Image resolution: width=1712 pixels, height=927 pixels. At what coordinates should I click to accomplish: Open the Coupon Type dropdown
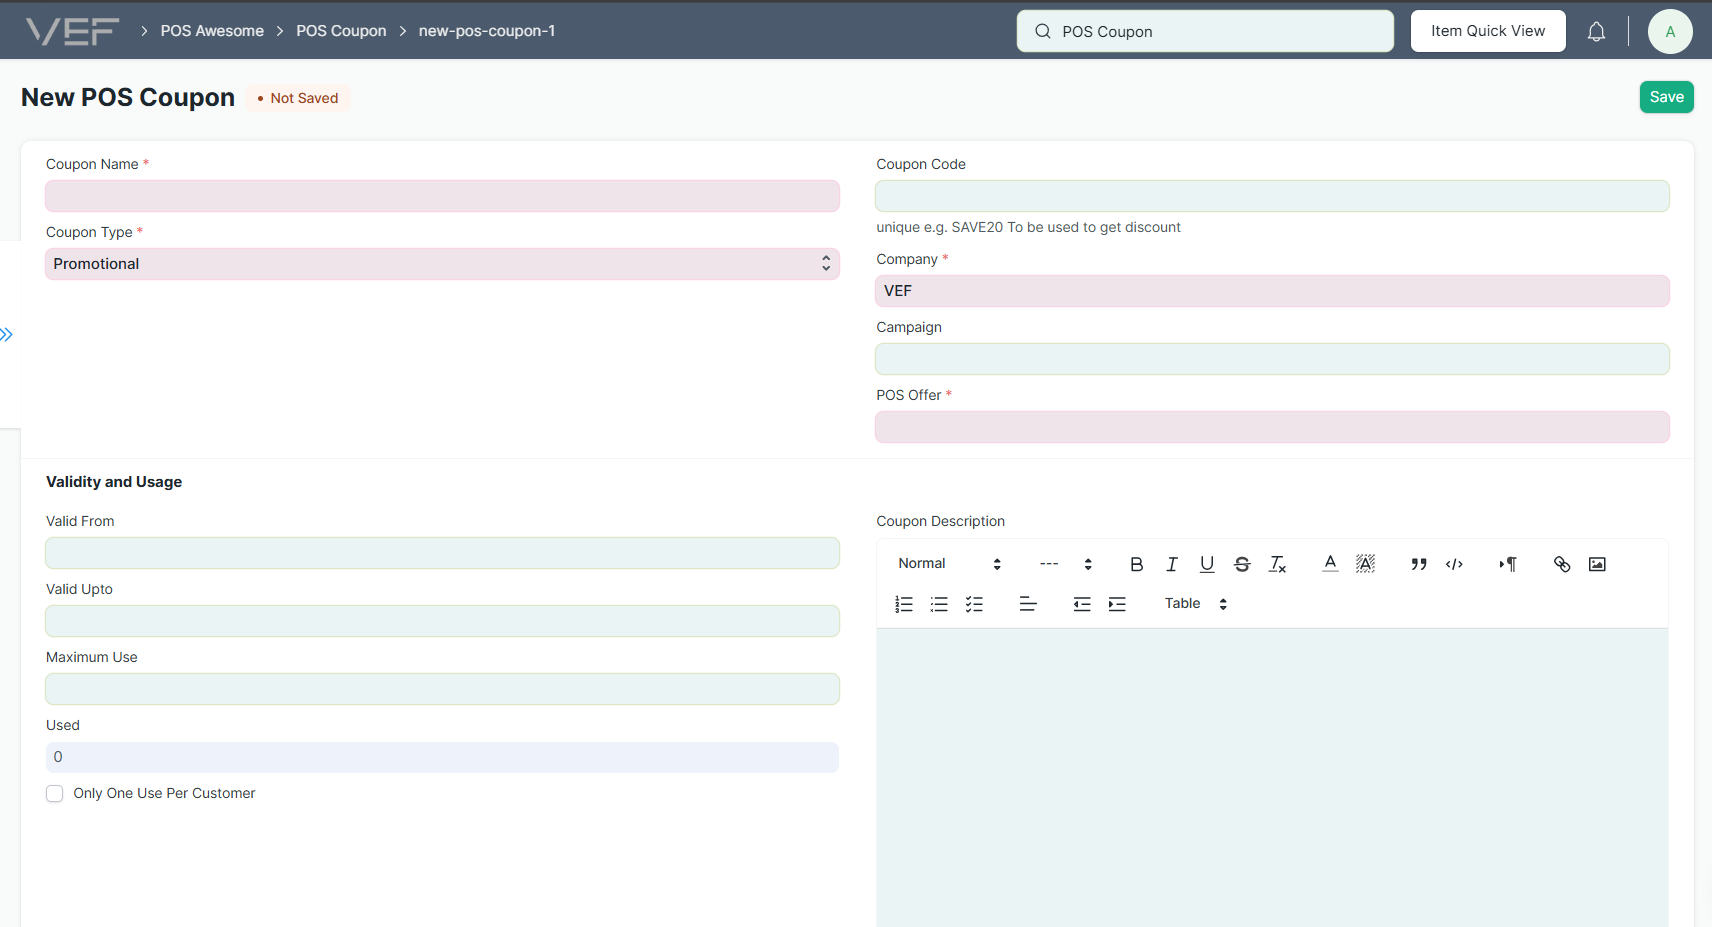click(x=442, y=264)
